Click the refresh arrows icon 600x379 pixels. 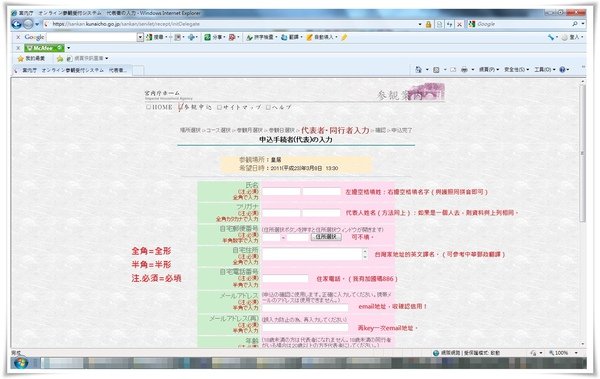(x=450, y=24)
